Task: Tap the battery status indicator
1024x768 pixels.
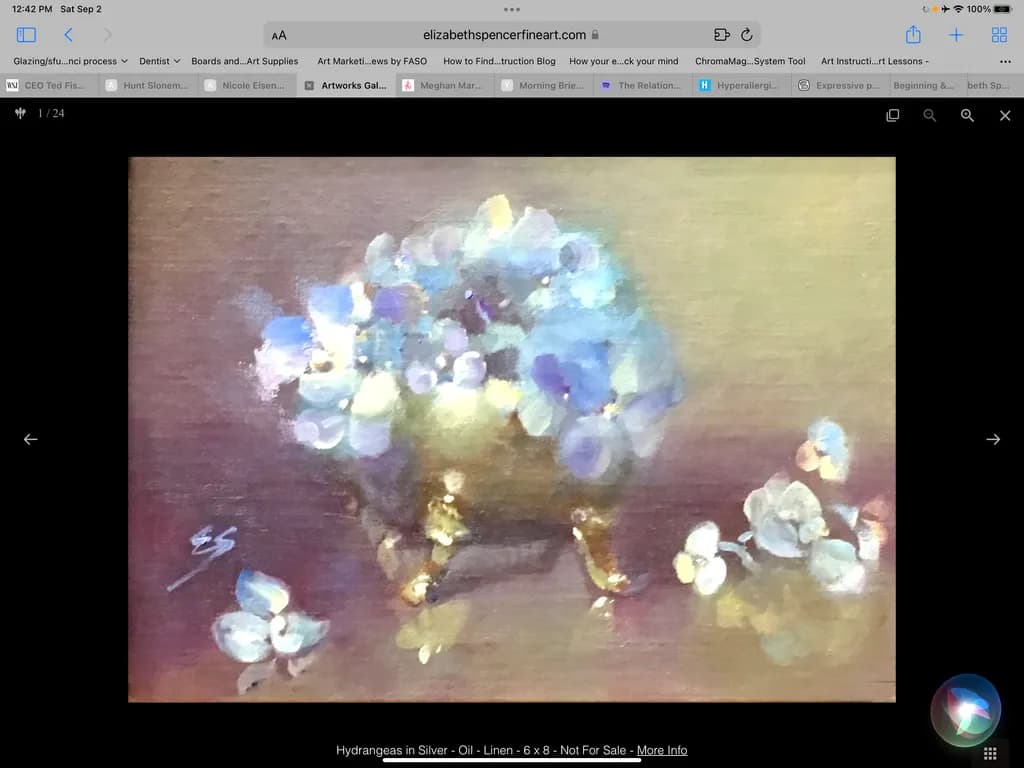Action: tap(1002, 9)
